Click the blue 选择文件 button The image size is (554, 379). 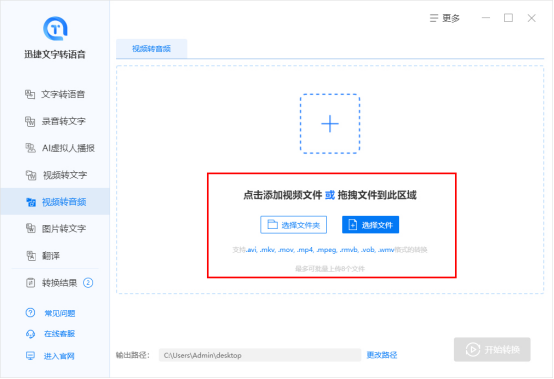[371, 225]
